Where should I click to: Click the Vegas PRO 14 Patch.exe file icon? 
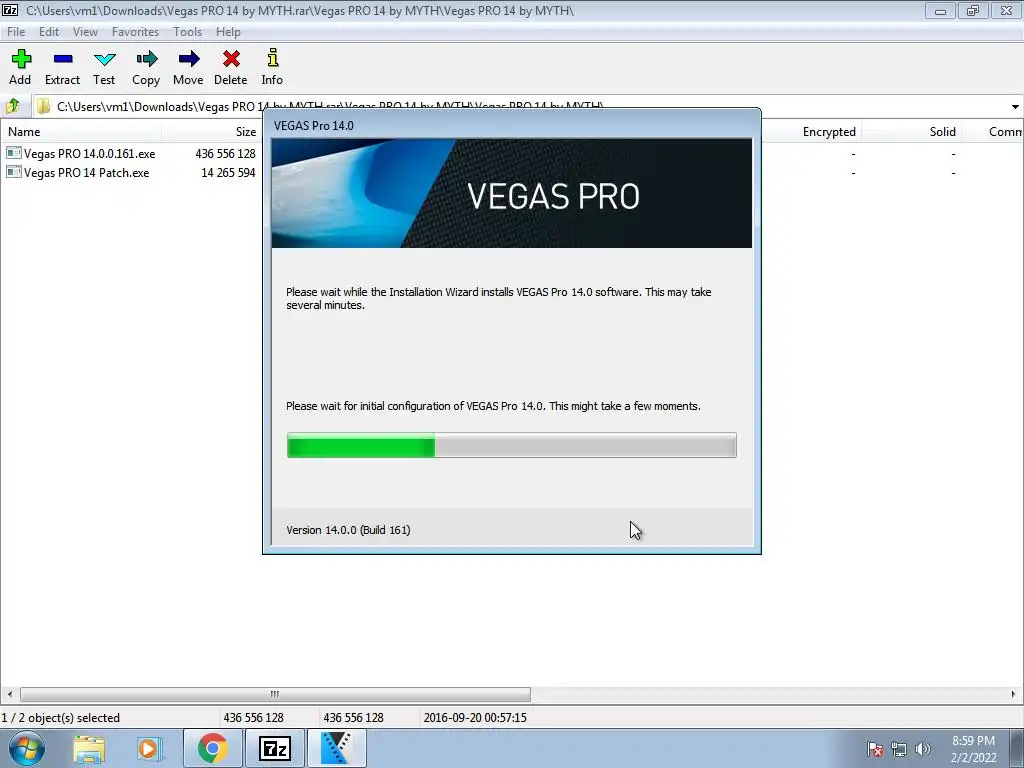click(14, 172)
